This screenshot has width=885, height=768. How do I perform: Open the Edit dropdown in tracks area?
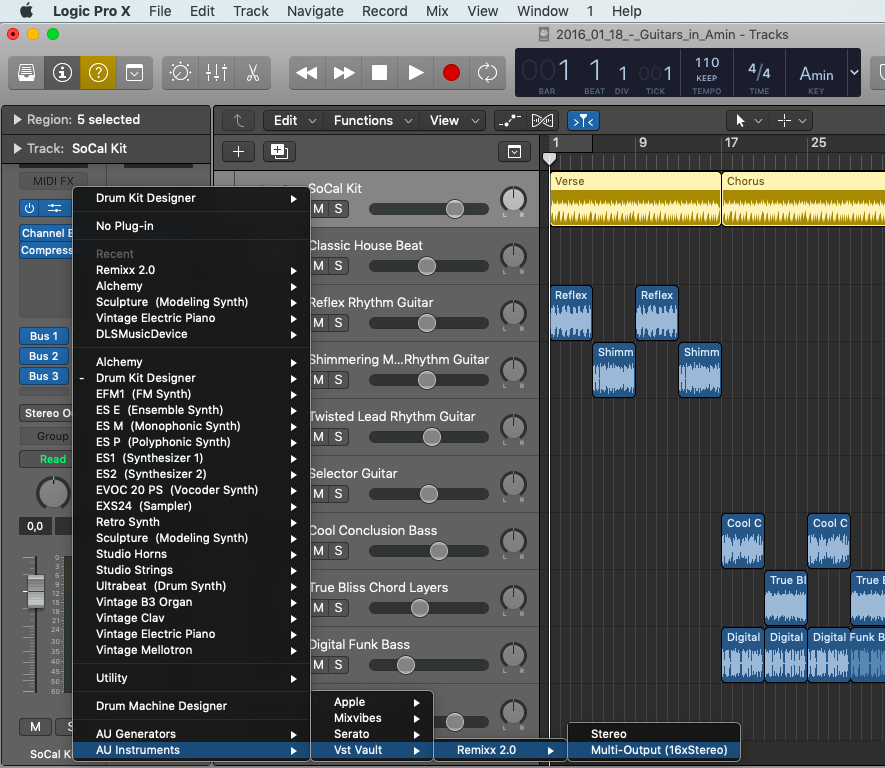click(294, 121)
